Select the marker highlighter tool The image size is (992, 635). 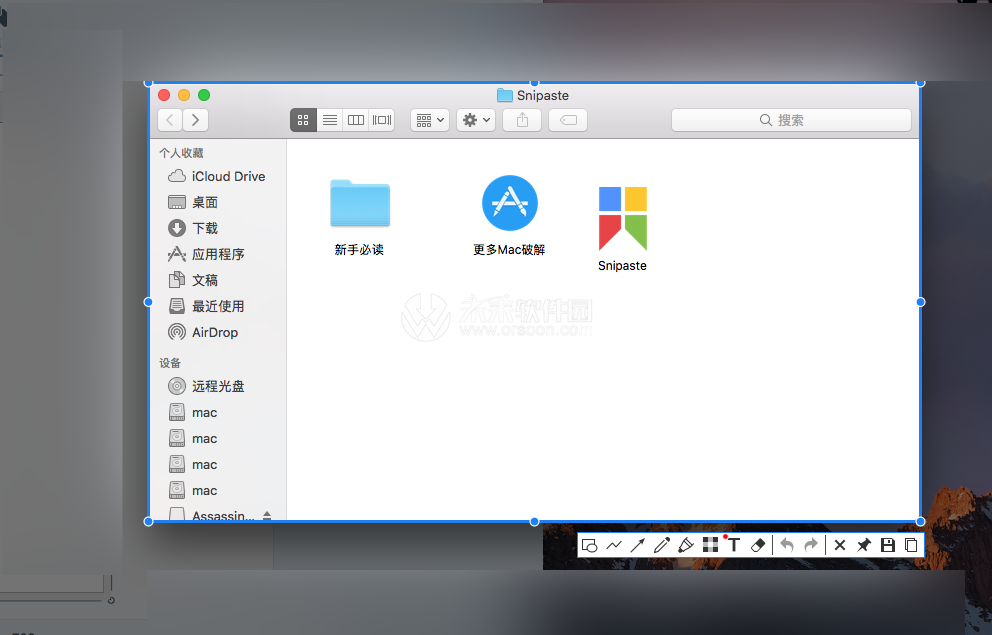point(686,545)
